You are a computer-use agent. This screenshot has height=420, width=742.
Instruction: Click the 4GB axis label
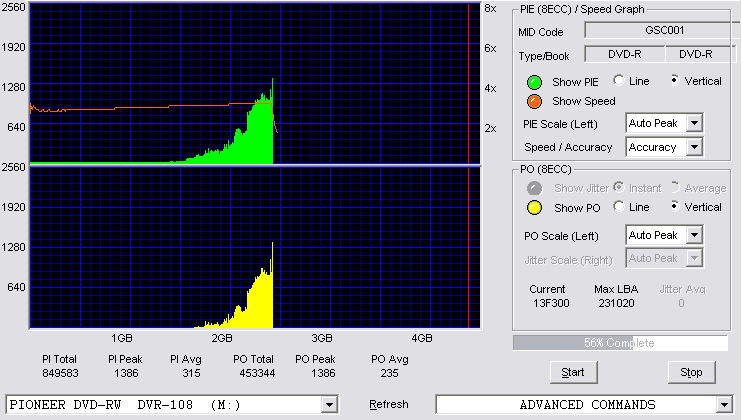point(422,338)
